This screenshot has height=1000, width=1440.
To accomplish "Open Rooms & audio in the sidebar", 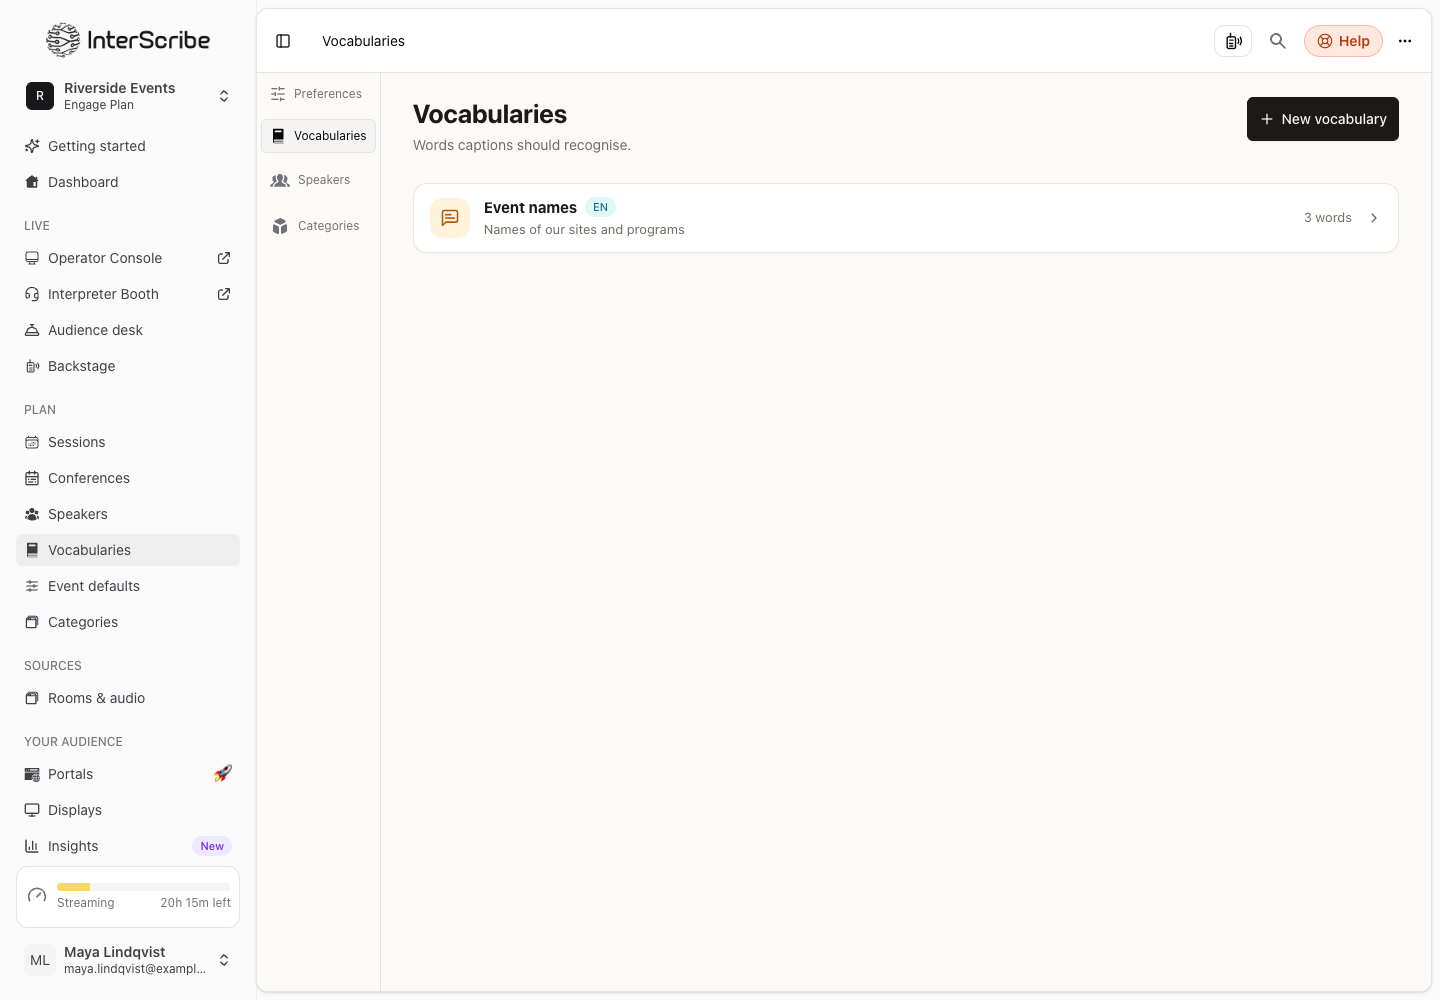I will [128, 698].
